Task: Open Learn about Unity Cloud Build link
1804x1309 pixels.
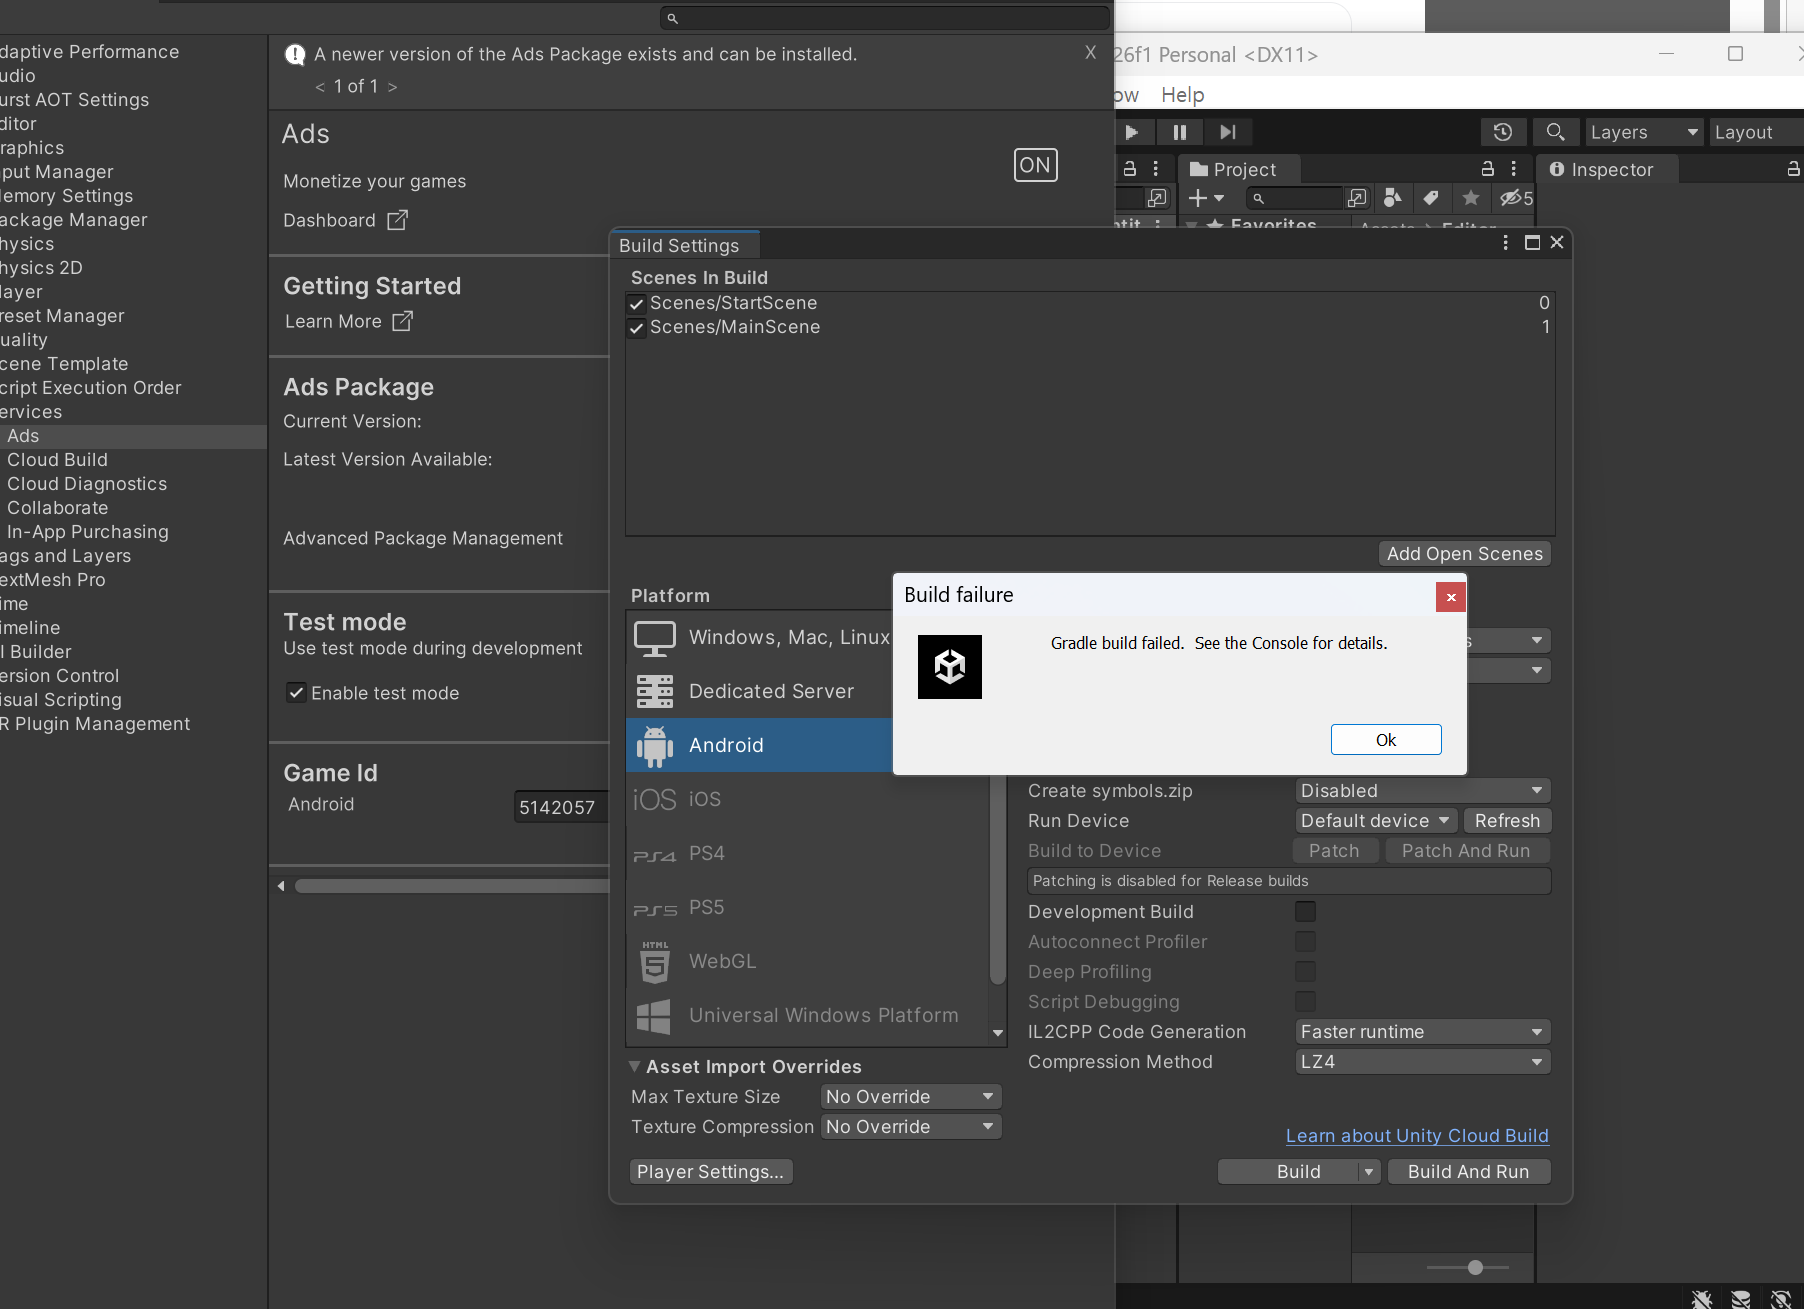Action: (1417, 1136)
